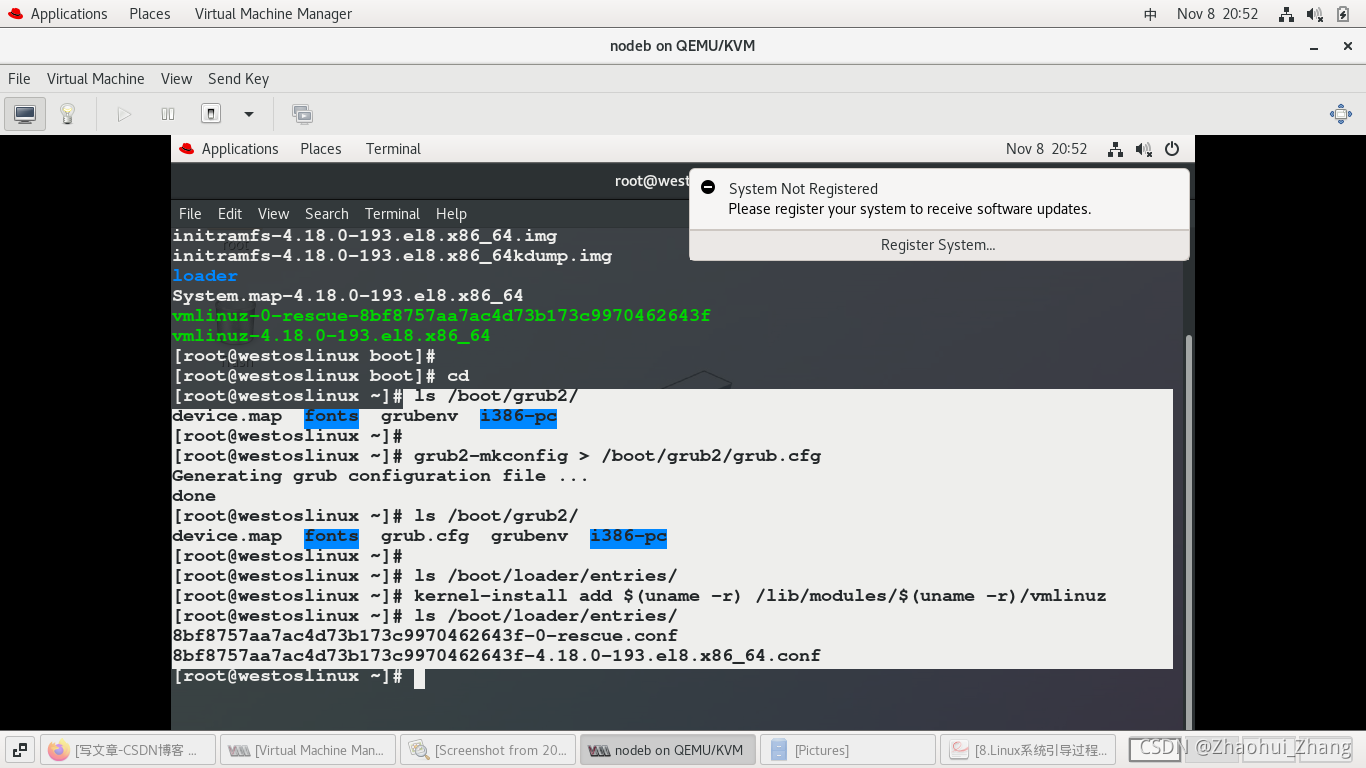Open the Virtual Machine menu
This screenshot has width=1366, height=768.
95,78
